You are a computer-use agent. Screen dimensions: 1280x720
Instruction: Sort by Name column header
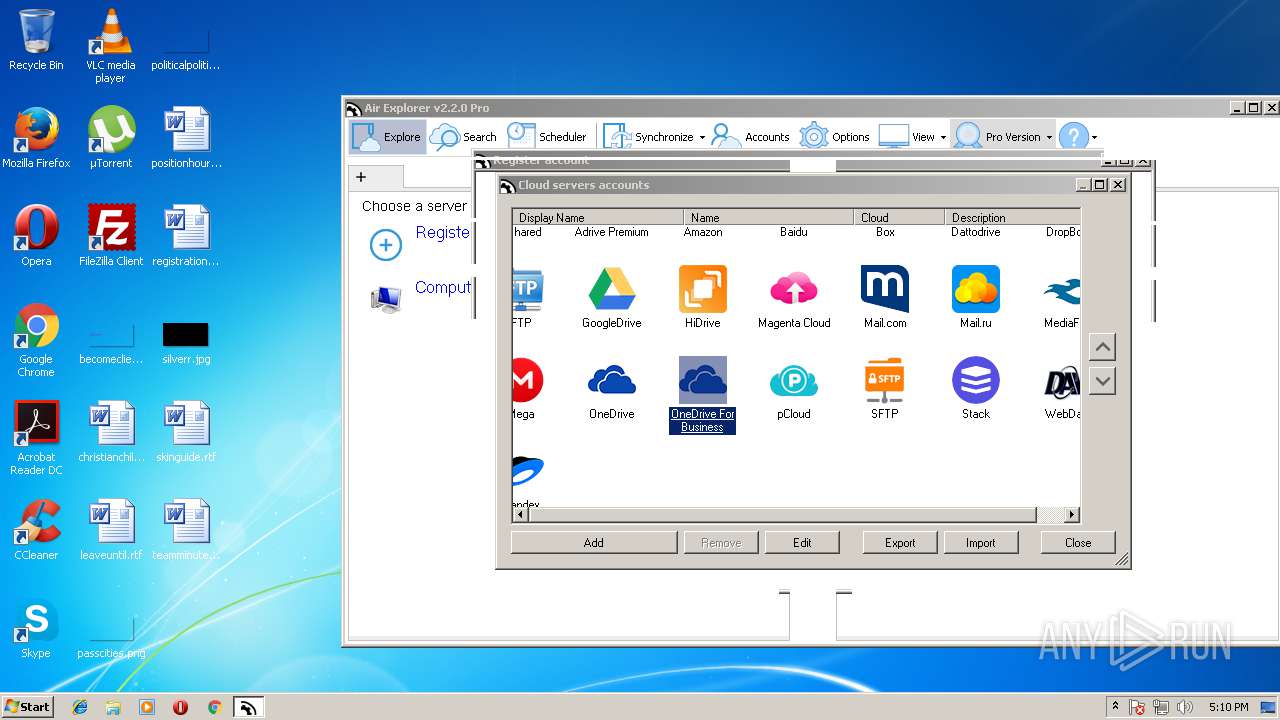click(x=769, y=217)
